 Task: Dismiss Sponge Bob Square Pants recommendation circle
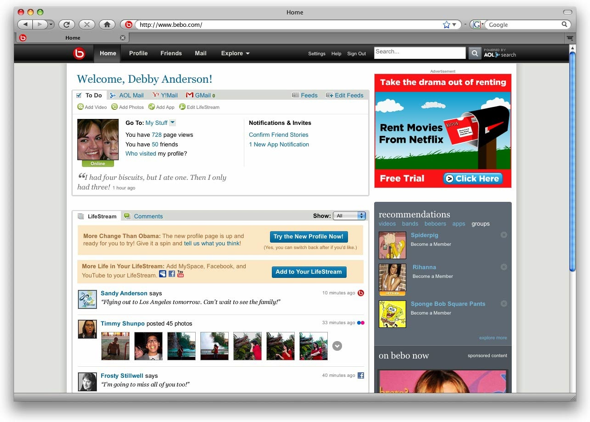[x=503, y=304]
